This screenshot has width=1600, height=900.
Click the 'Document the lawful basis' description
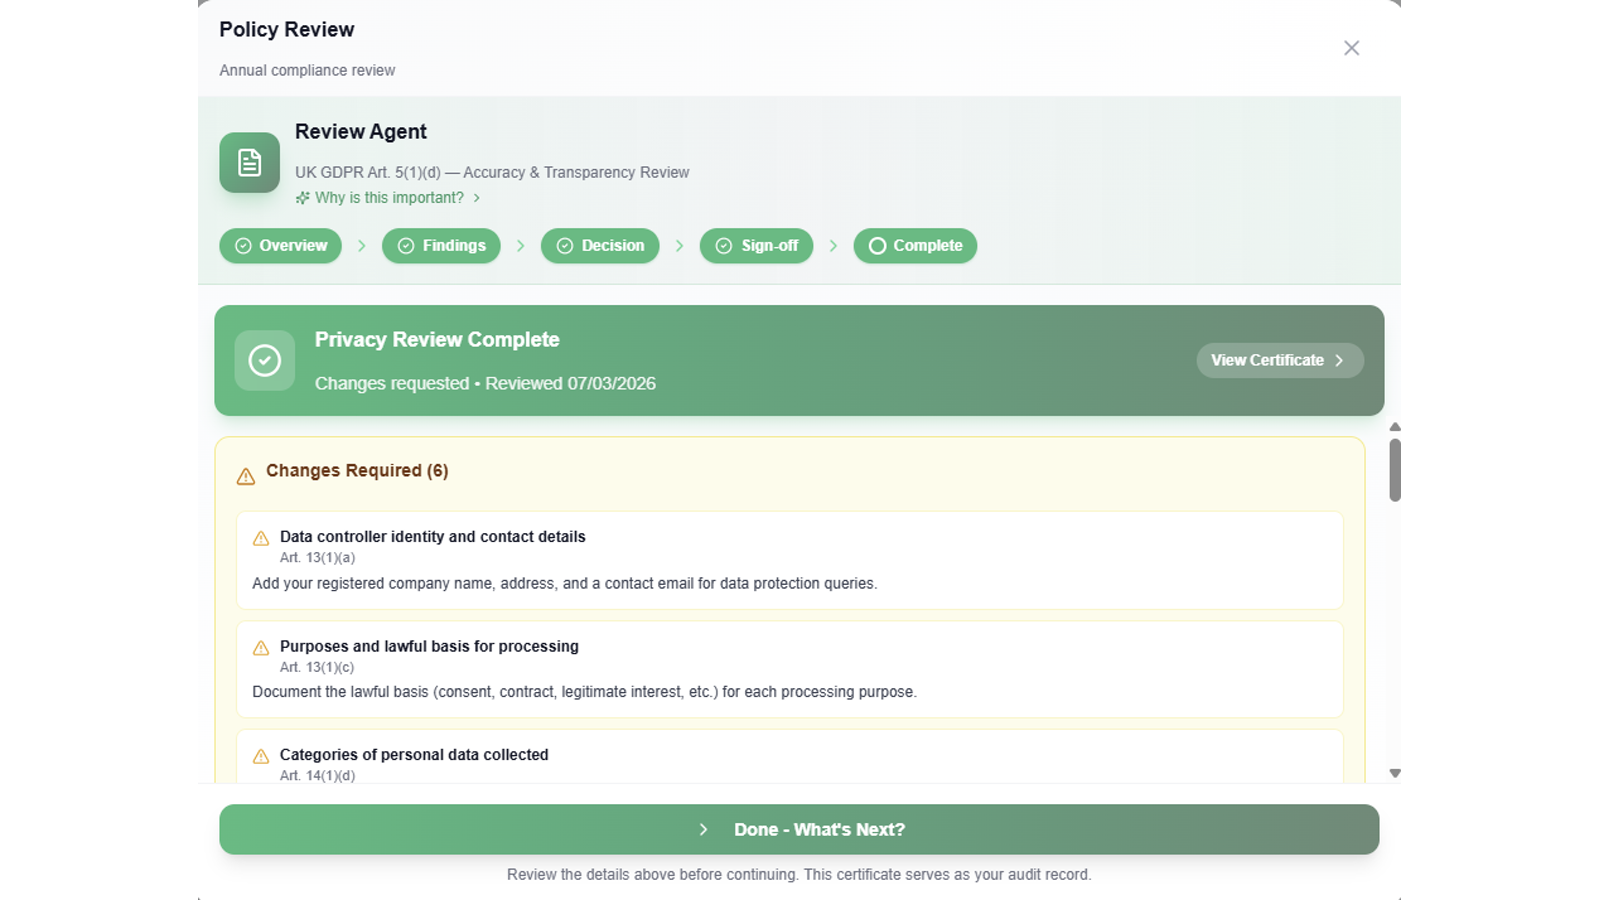click(584, 692)
